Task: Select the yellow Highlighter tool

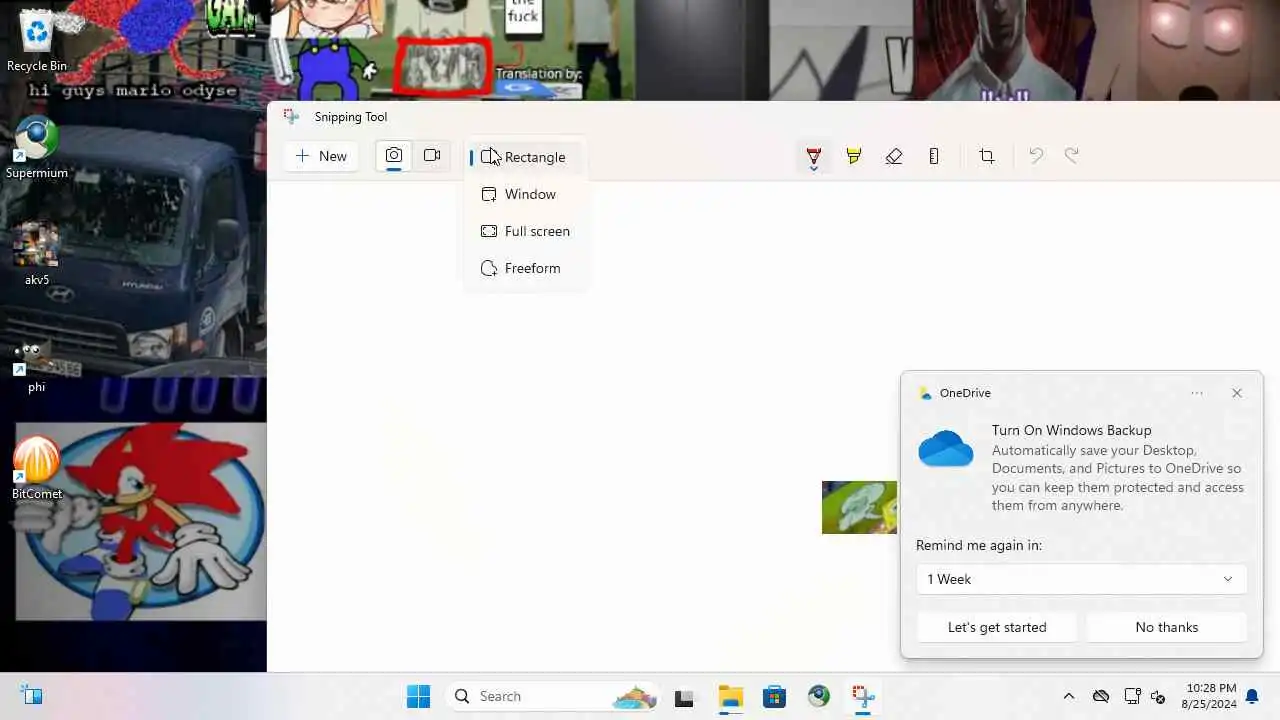Action: coord(854,156)
